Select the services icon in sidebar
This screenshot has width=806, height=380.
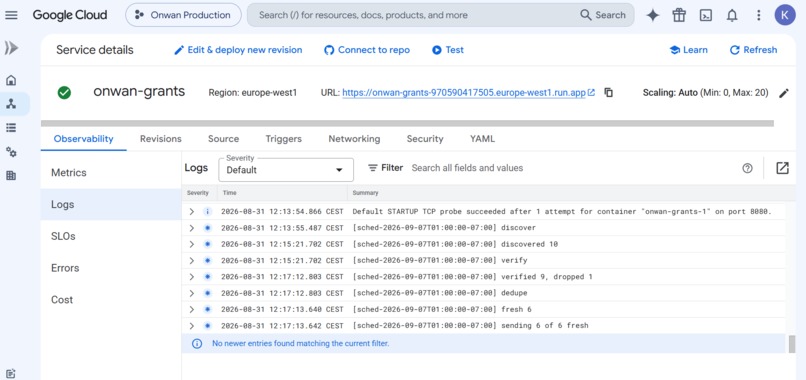[11, 104]
